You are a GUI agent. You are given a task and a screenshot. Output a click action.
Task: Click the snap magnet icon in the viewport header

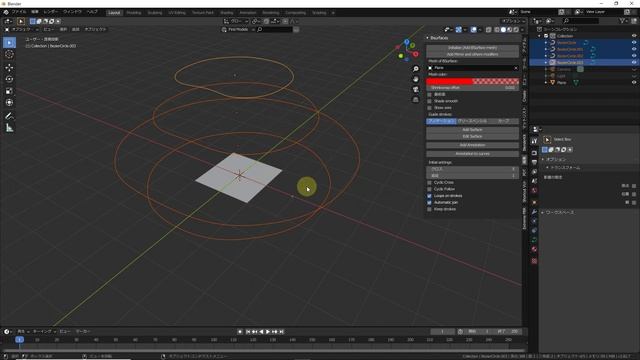(x=266, y=21)
